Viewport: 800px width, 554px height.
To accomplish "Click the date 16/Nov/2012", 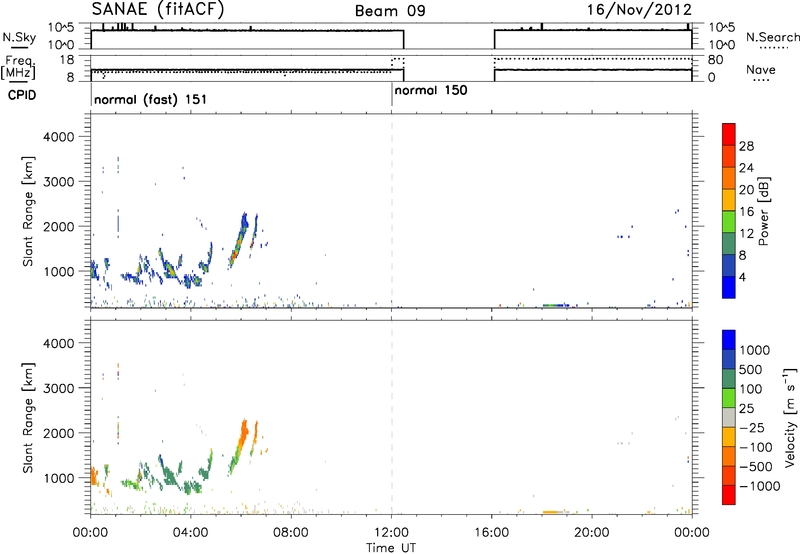I will pos(639,9).
